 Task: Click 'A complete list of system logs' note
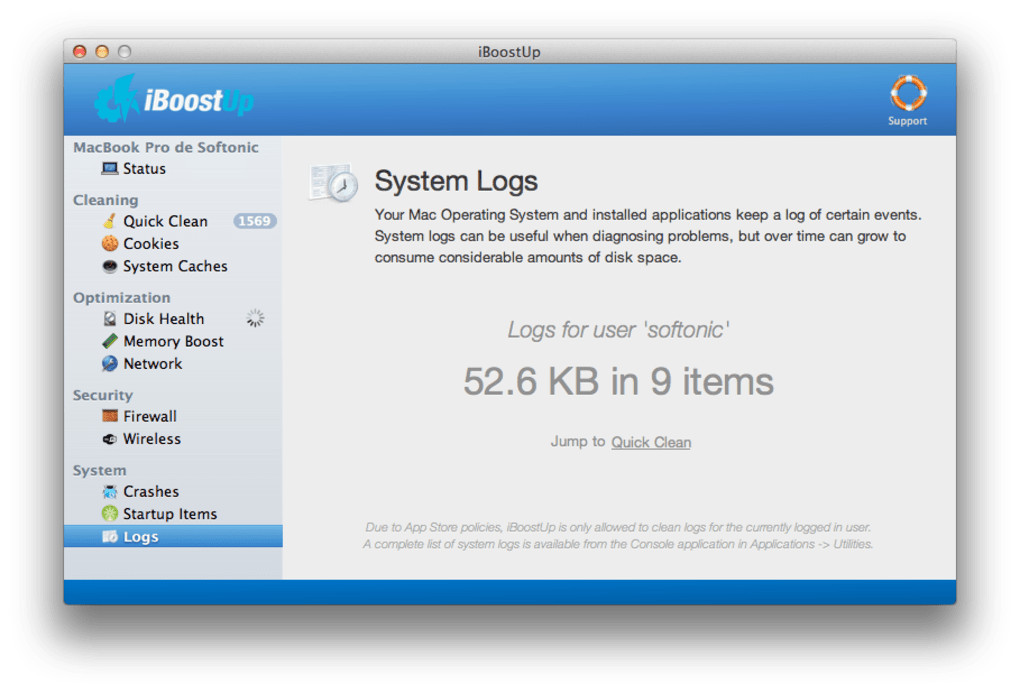[618, 544]
